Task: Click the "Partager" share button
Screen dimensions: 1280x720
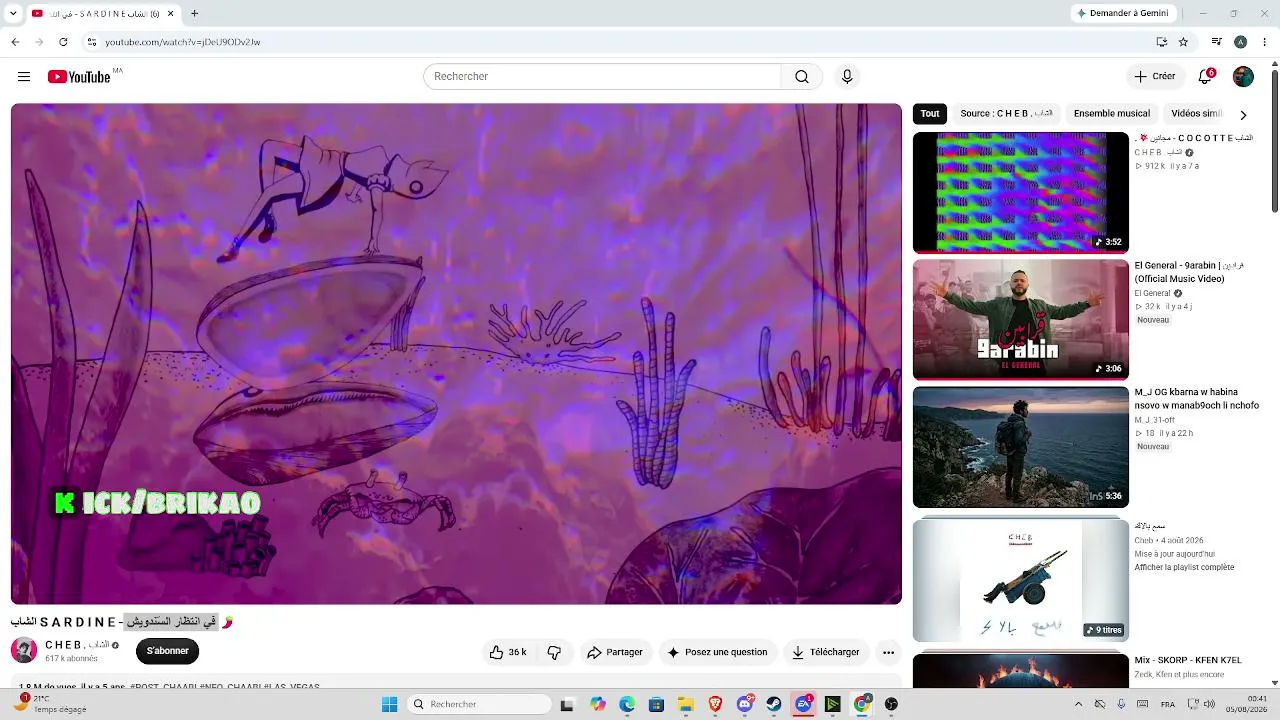Action: tap(615, 652)
